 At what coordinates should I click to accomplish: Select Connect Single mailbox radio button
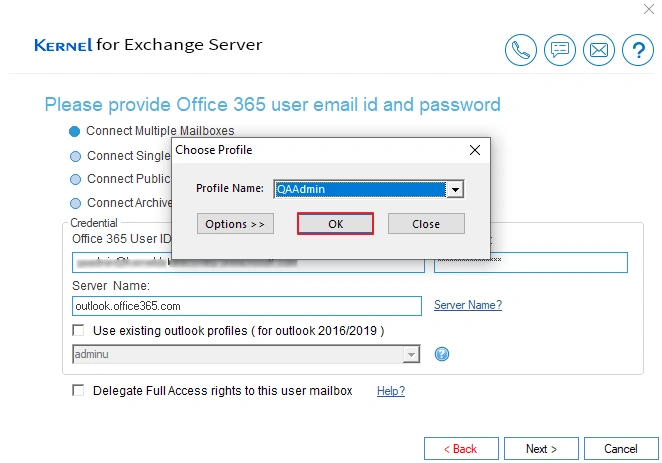coord(76,157)
